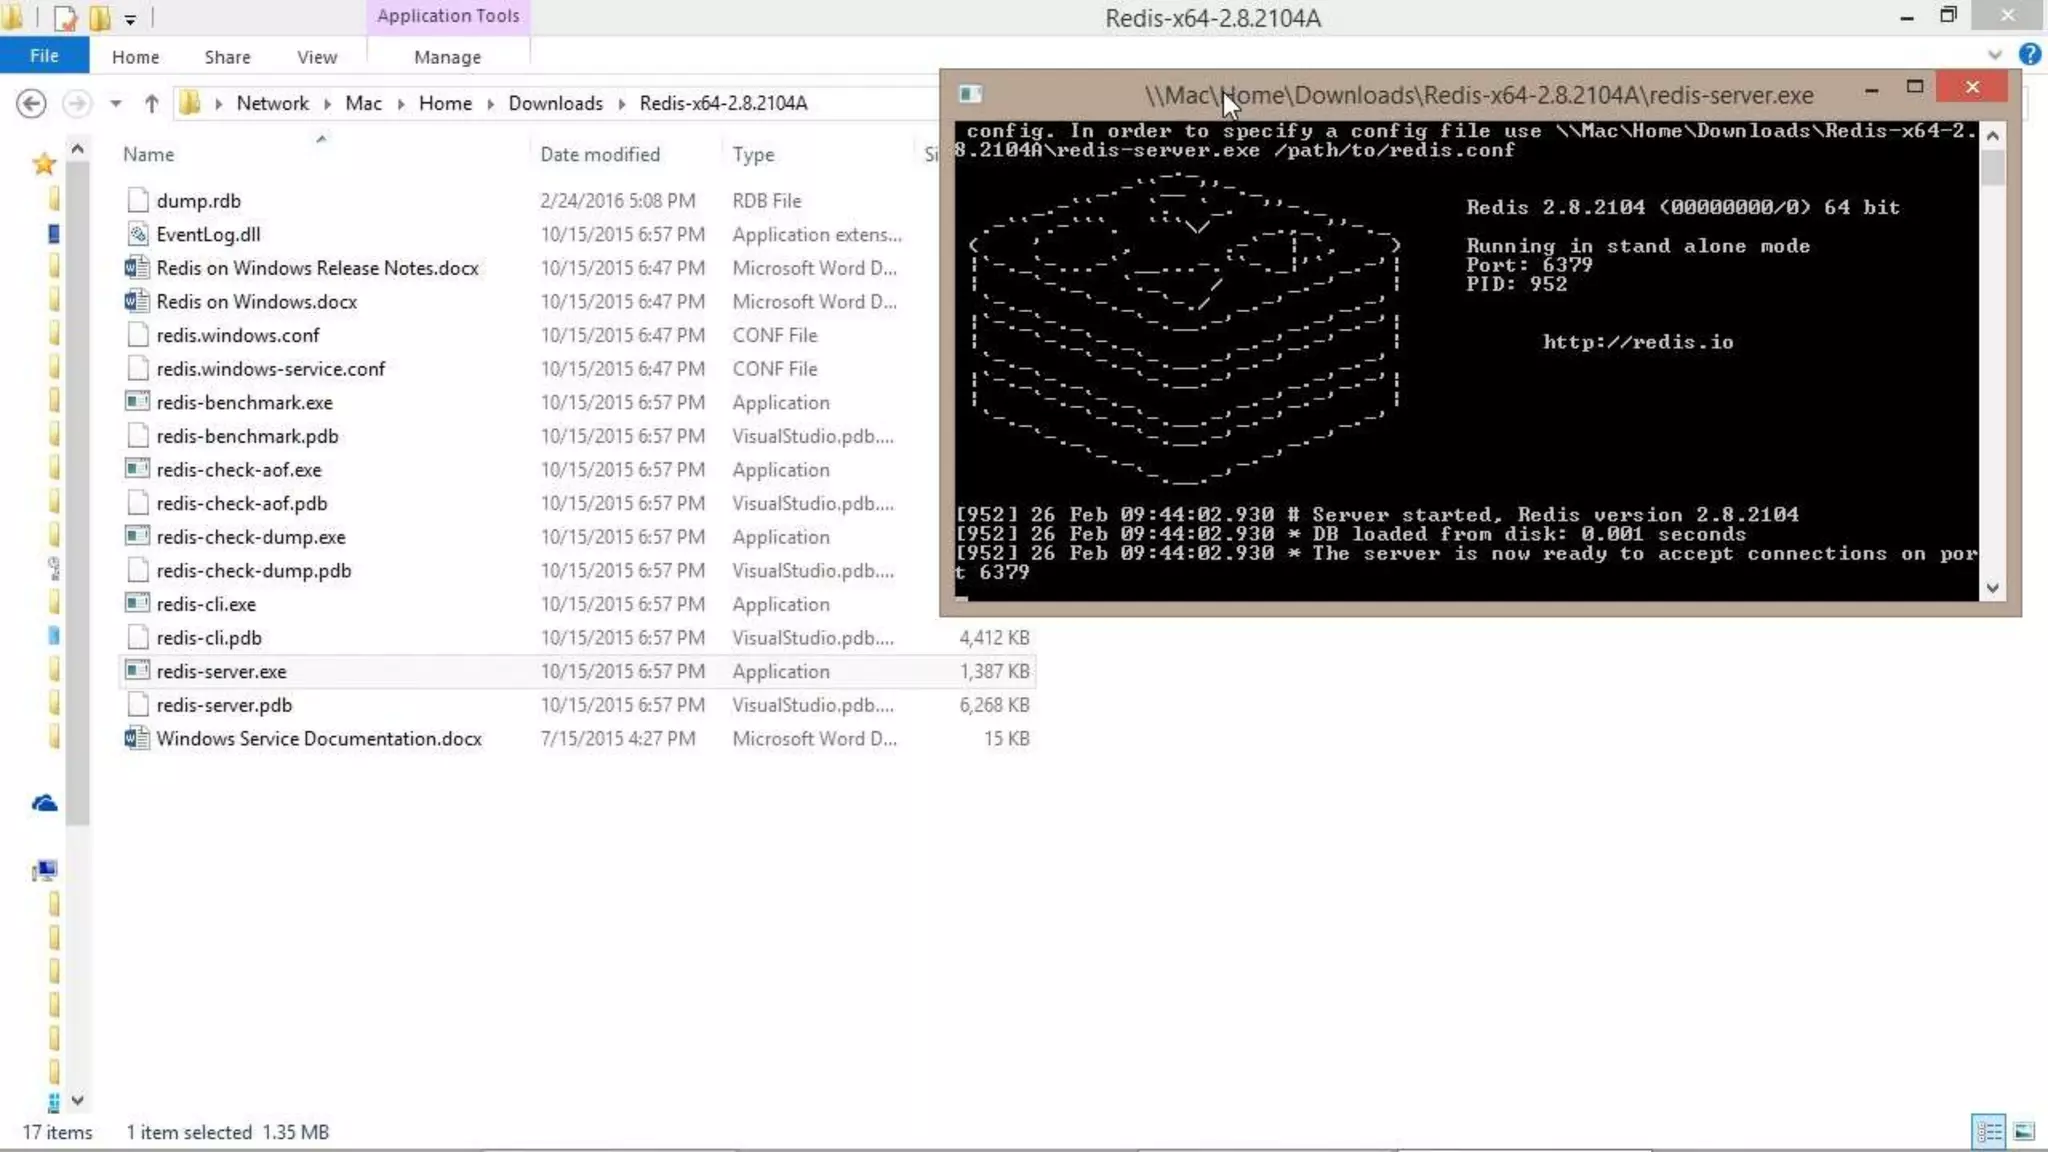Click the Mac breadcrumb in address bar
Viewport: 2048px width, 1152px height.
pyautogui.click(x=363, y=103)
